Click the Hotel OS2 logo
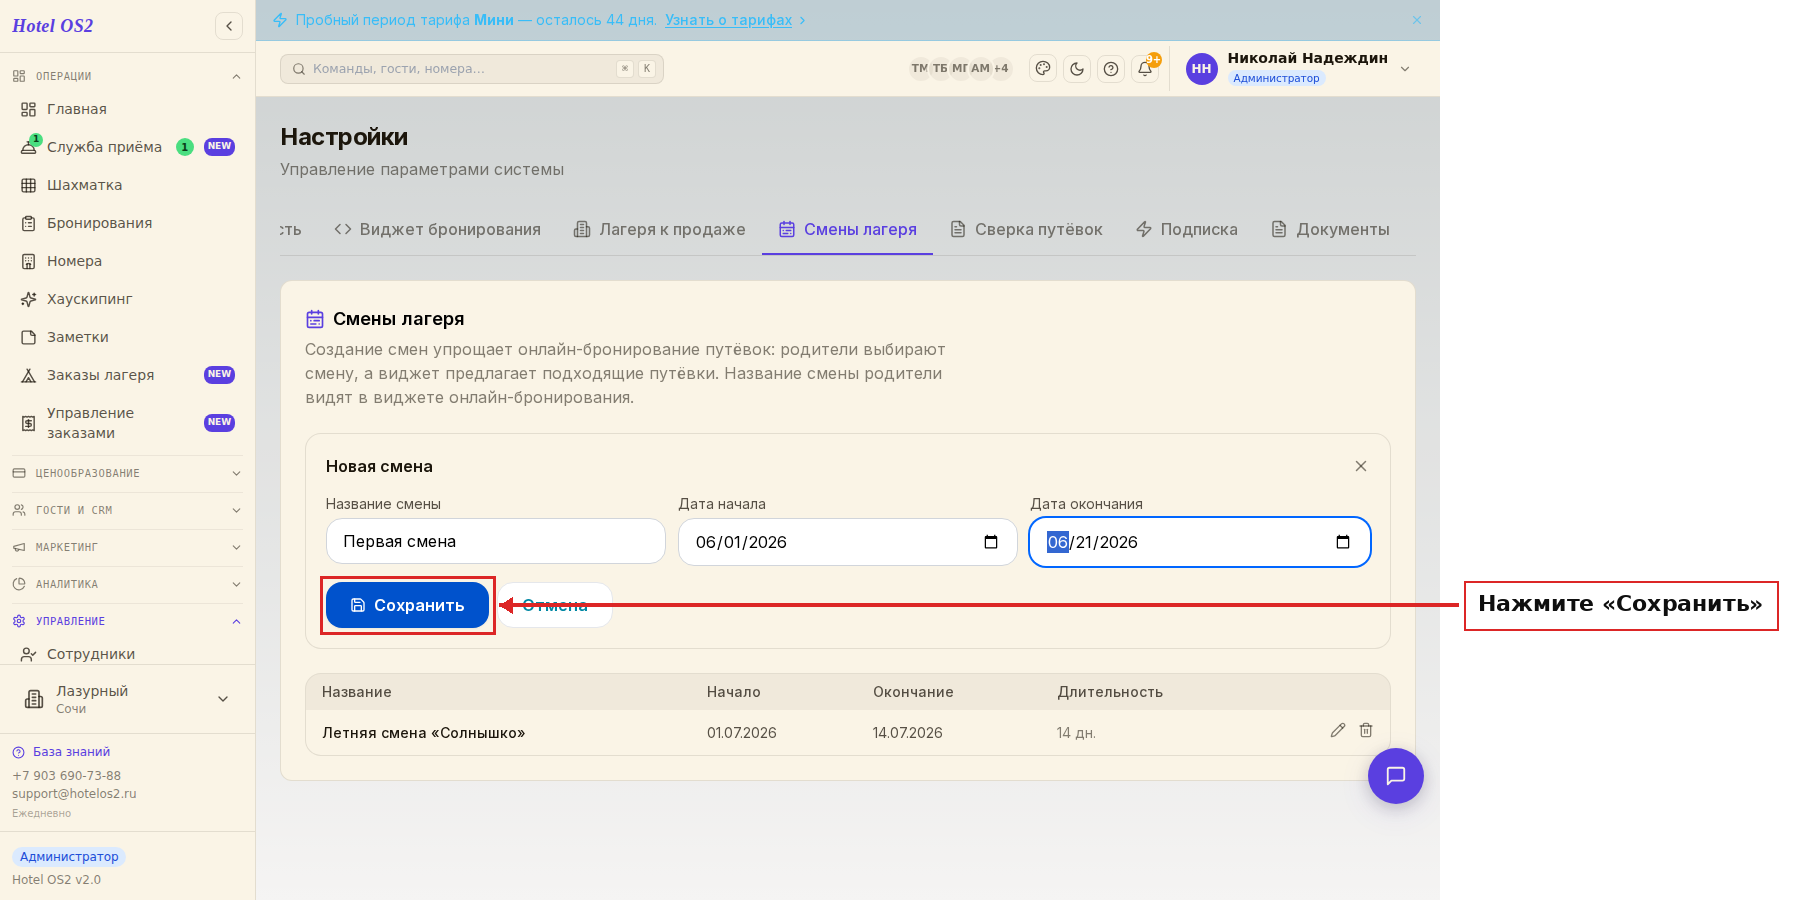 click(x=53, y=26)
